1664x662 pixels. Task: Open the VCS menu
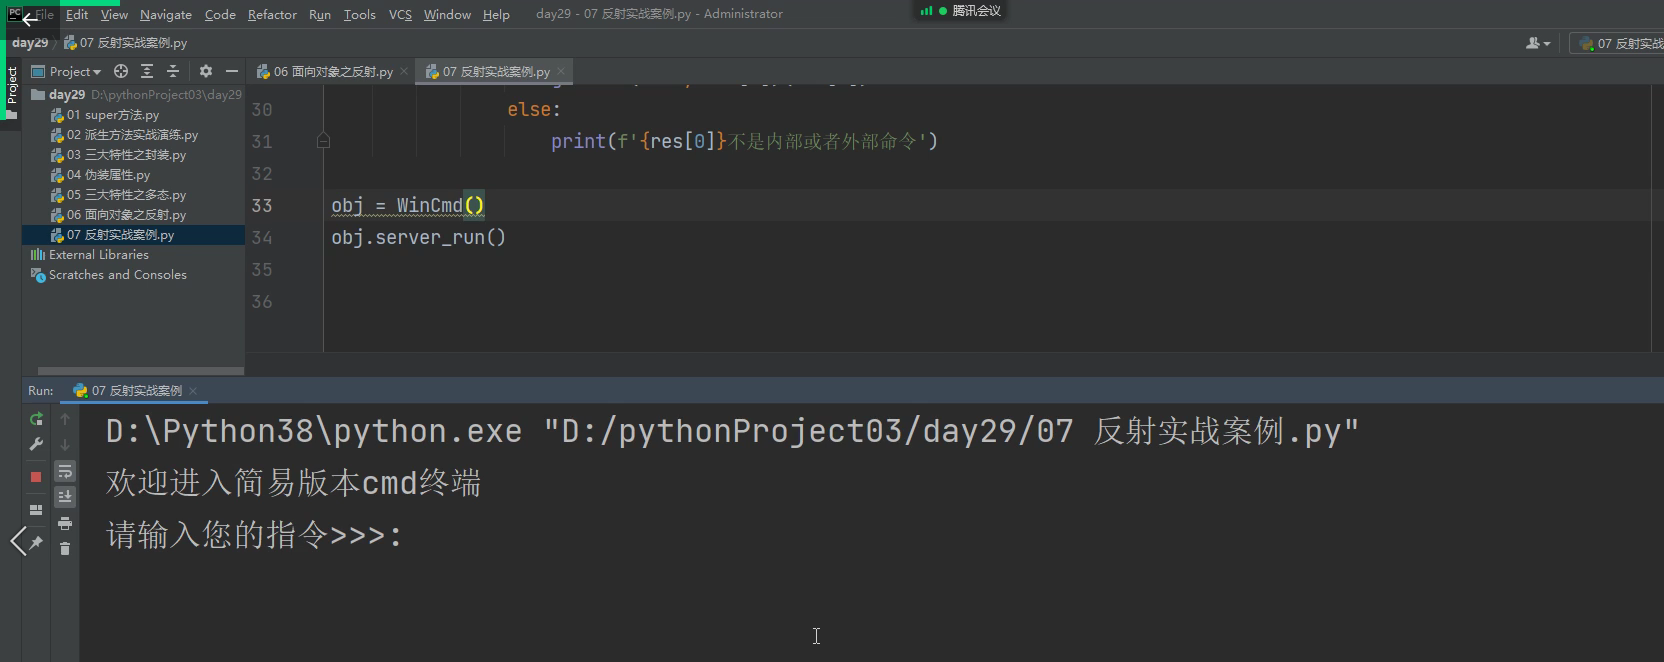coord(400,14)
